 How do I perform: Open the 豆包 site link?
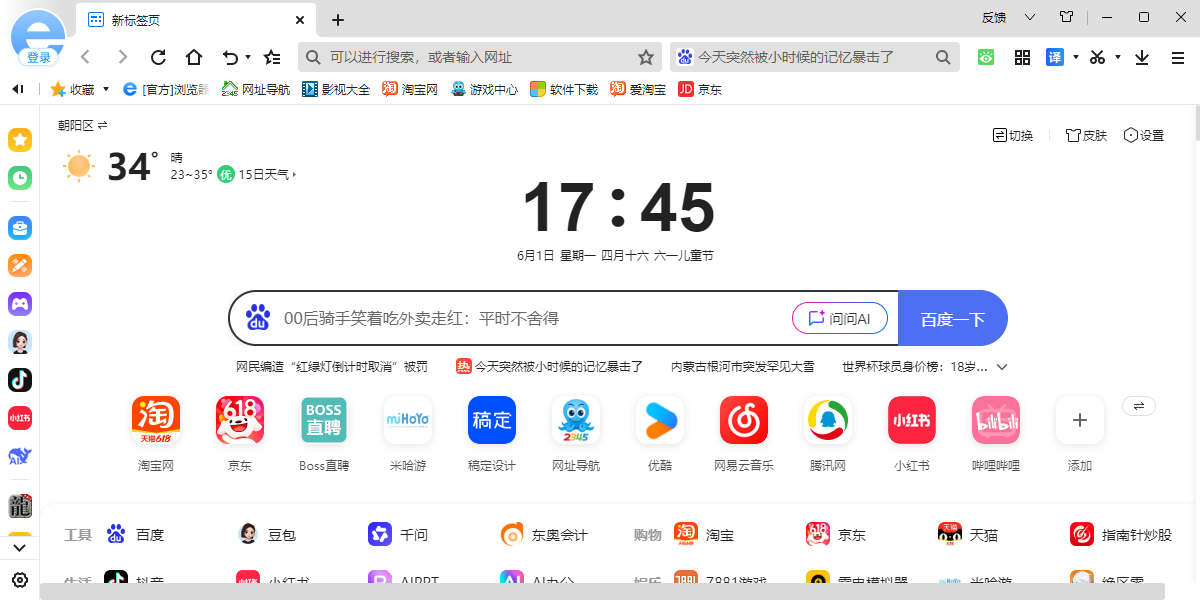(x=267, y=535)
